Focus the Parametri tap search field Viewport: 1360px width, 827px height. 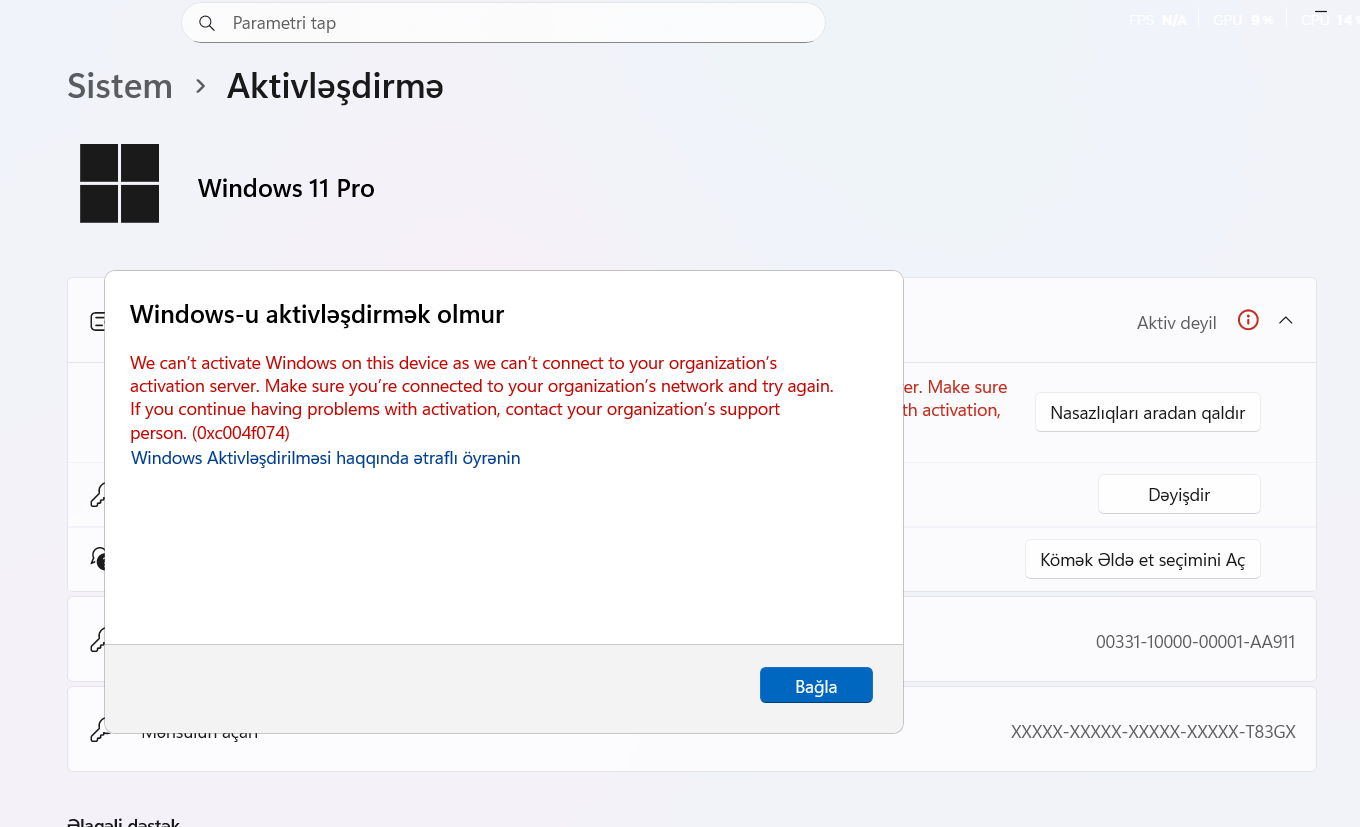[503, 23]
